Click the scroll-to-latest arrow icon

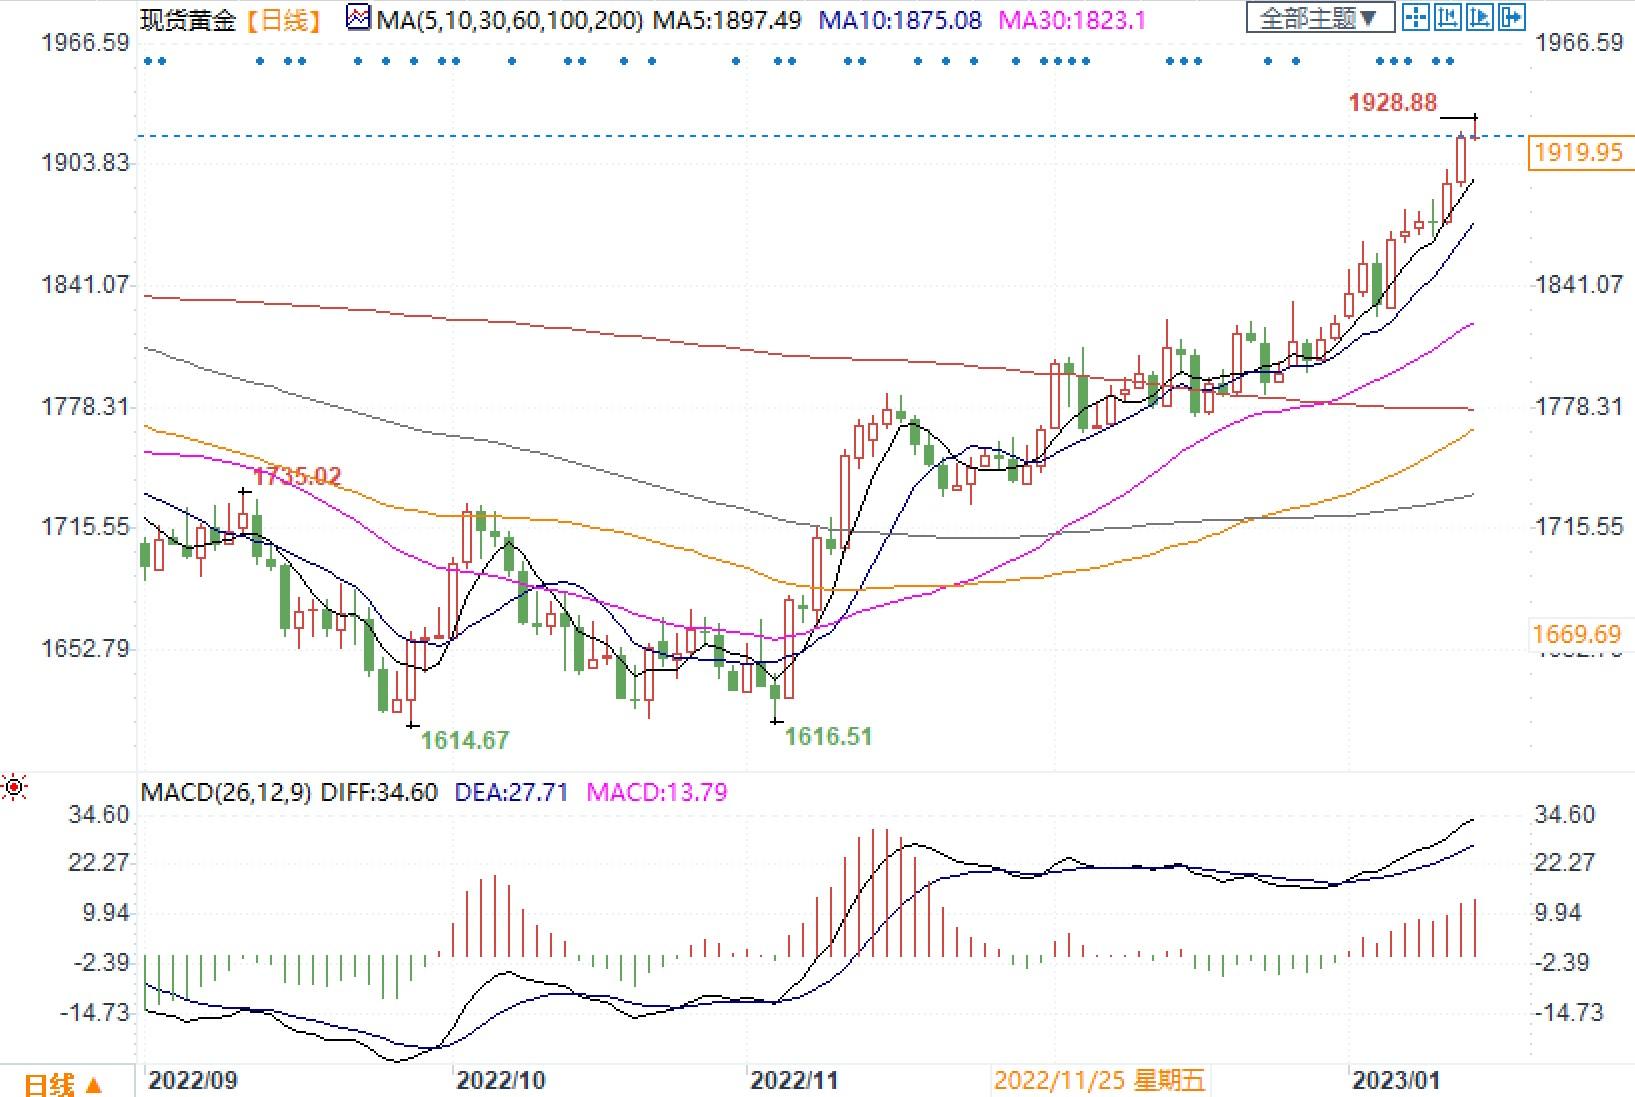pyautogui.click(x=1512, y=17)
